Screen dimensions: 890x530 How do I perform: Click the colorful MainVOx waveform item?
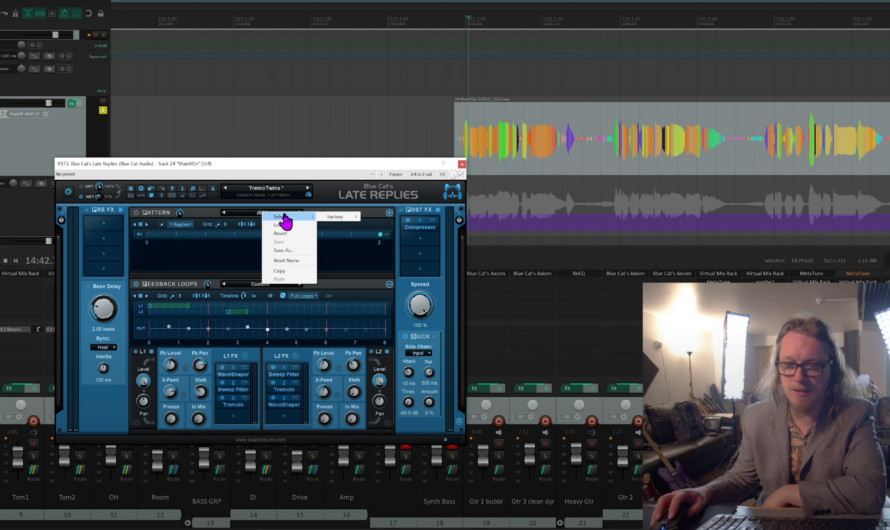point(672,138)
